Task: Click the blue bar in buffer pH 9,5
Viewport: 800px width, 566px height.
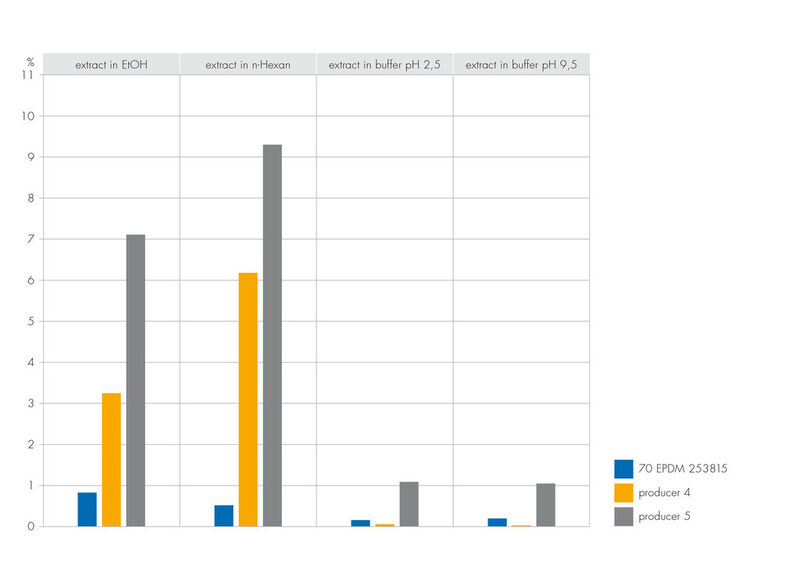Action: tap(497, 522)
